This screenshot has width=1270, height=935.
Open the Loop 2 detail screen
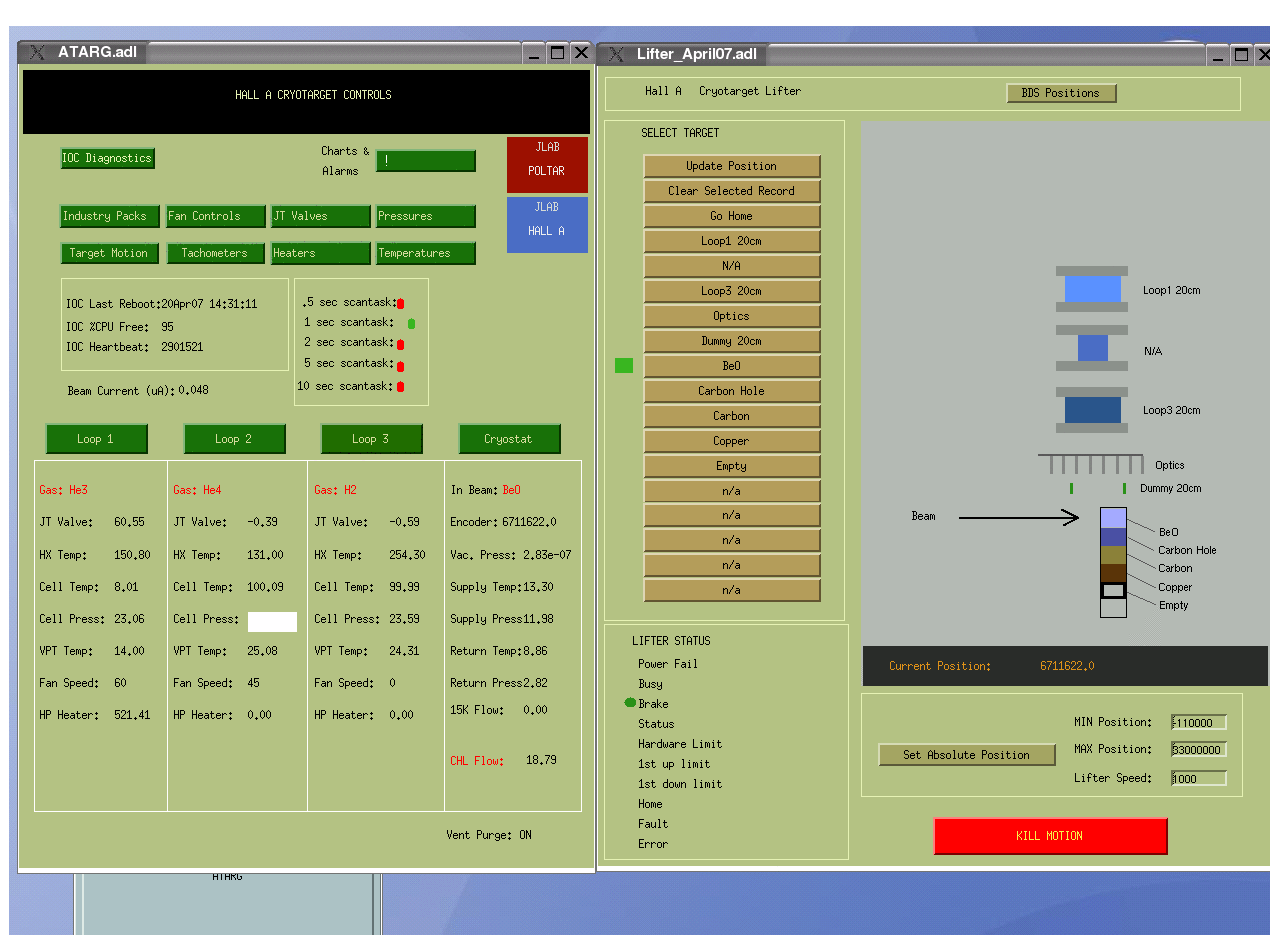235,439
